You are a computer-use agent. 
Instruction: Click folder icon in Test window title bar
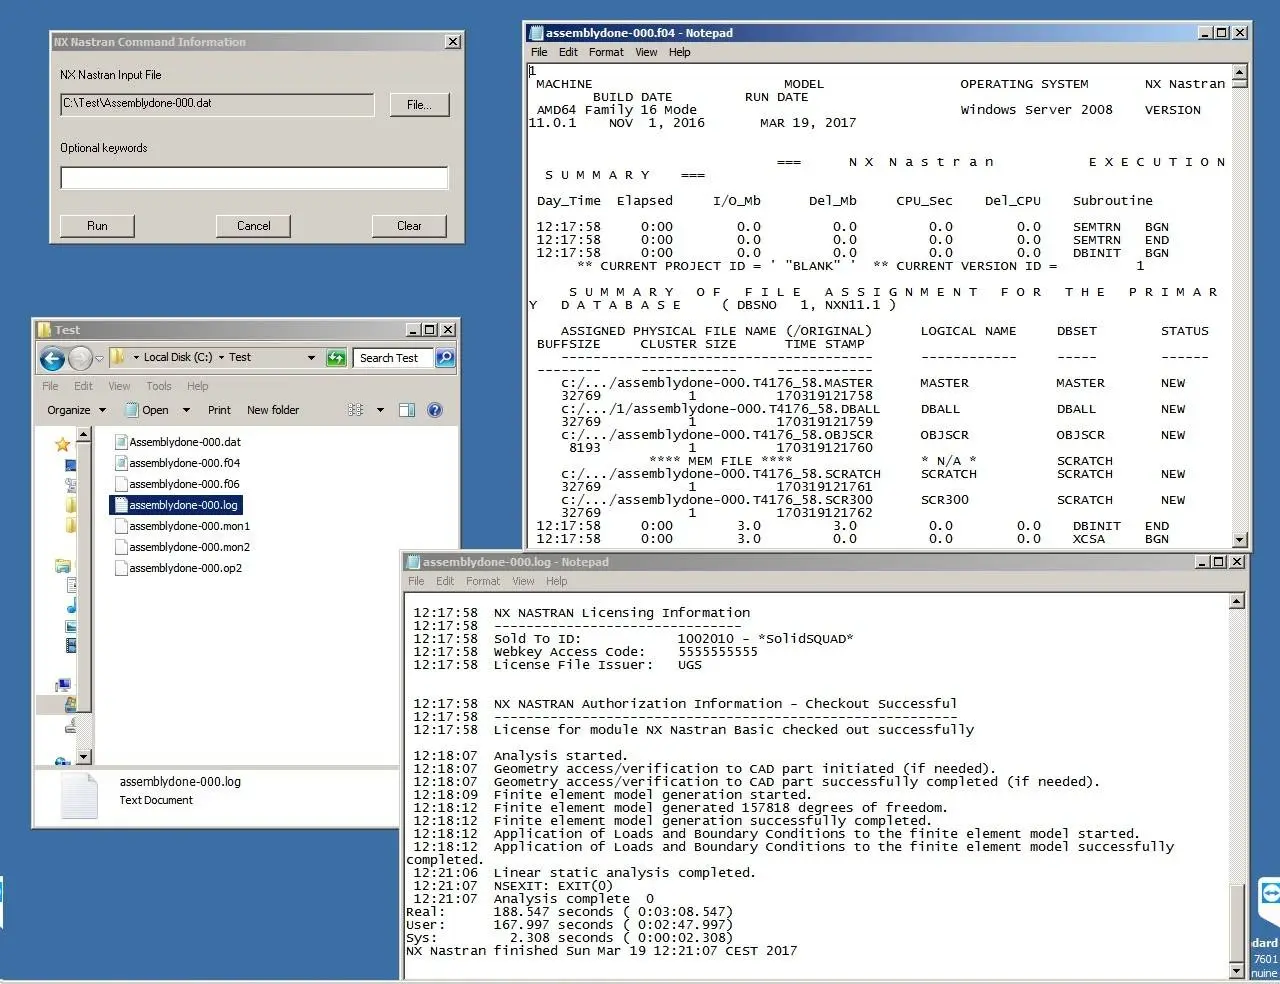(x=44, y=330)
